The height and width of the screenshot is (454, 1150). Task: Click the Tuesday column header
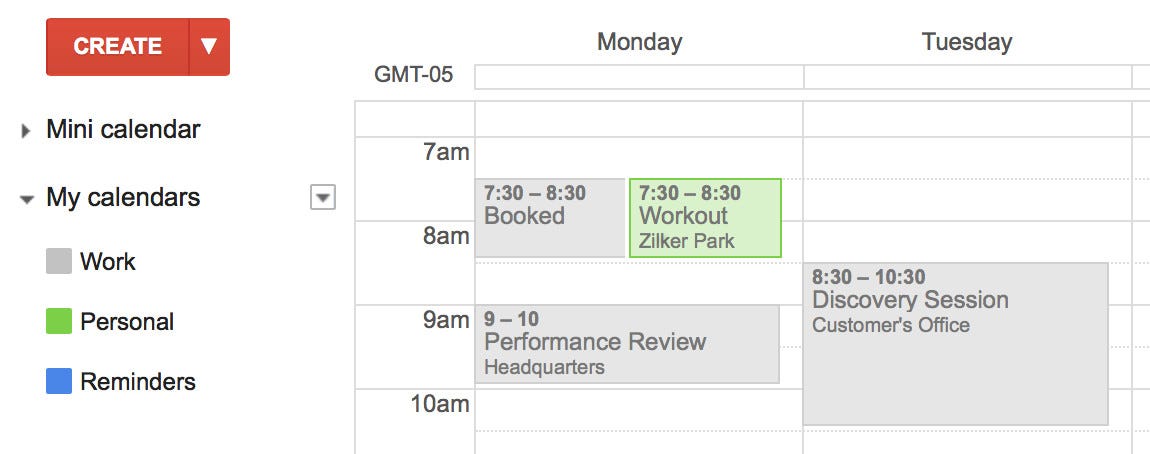click(x=967, y=42)
